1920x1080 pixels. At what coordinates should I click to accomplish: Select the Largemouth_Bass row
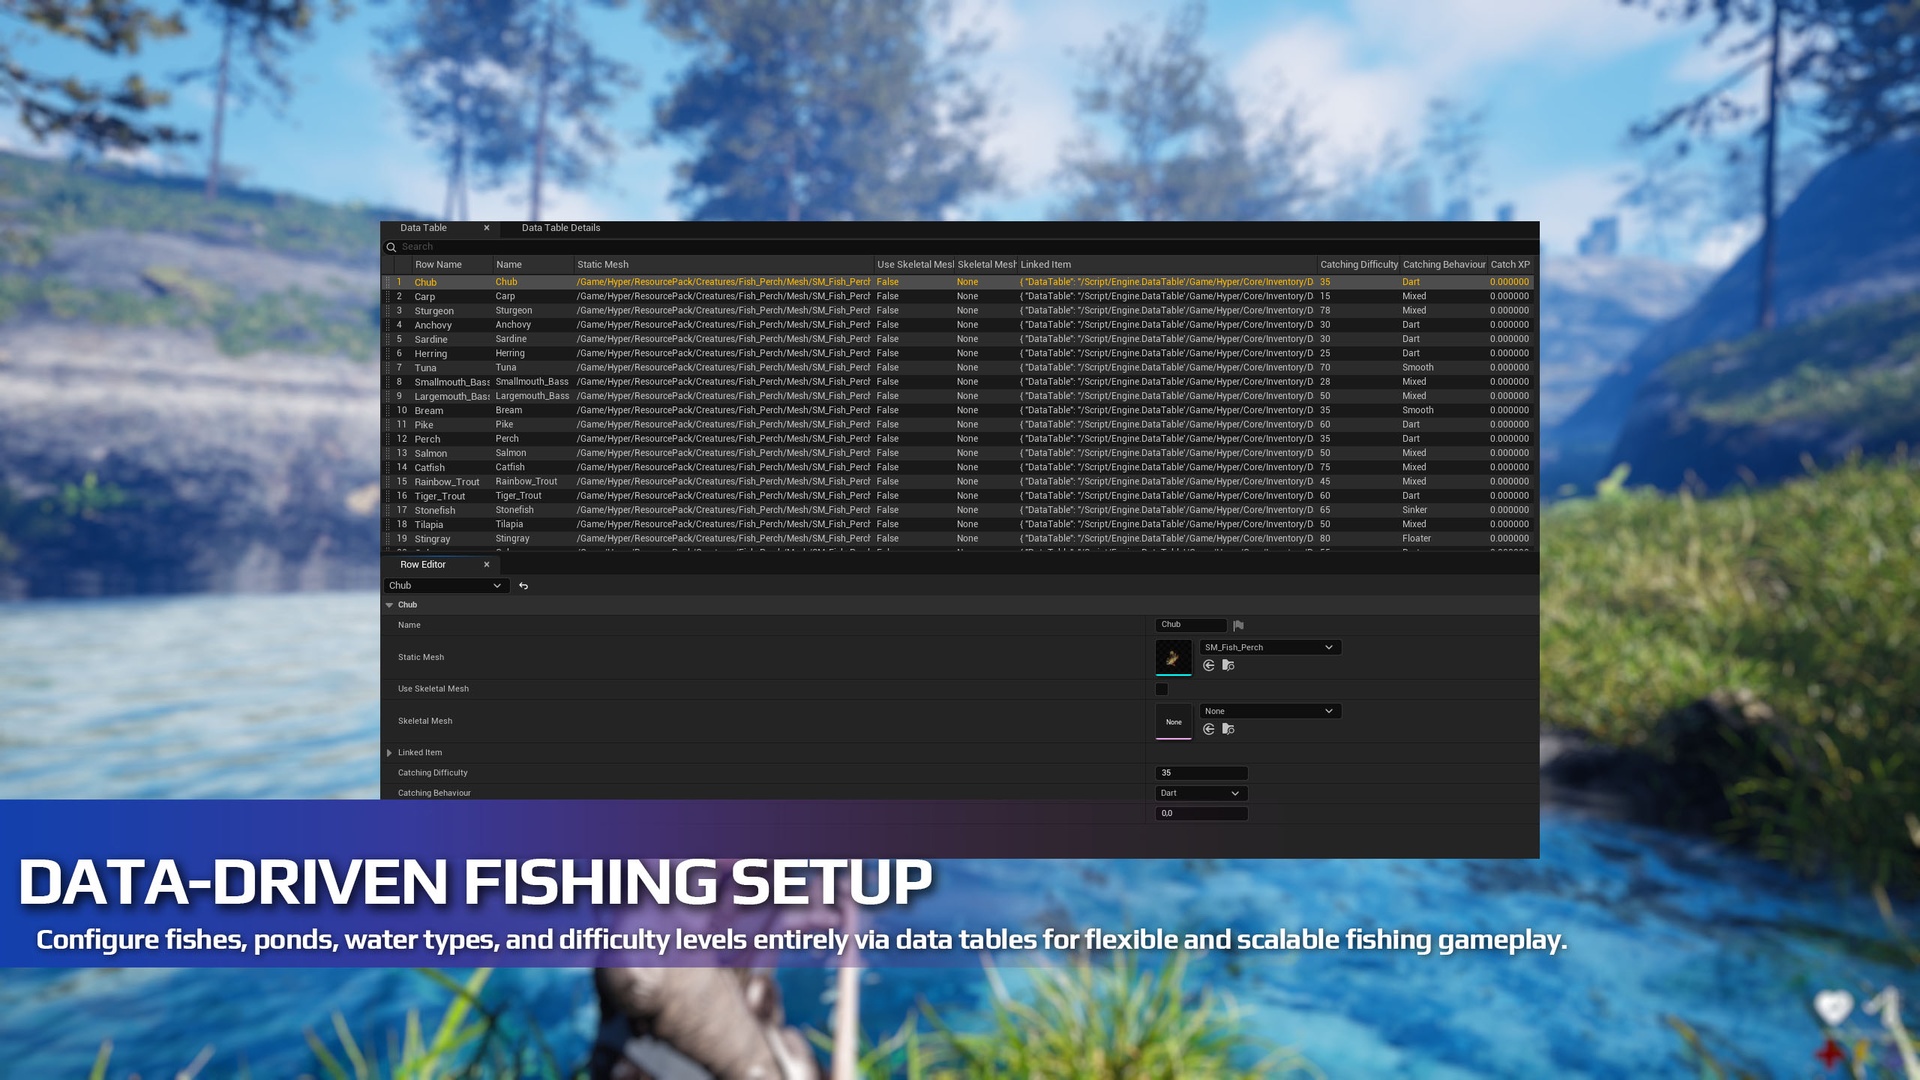[x=960, y=396]
